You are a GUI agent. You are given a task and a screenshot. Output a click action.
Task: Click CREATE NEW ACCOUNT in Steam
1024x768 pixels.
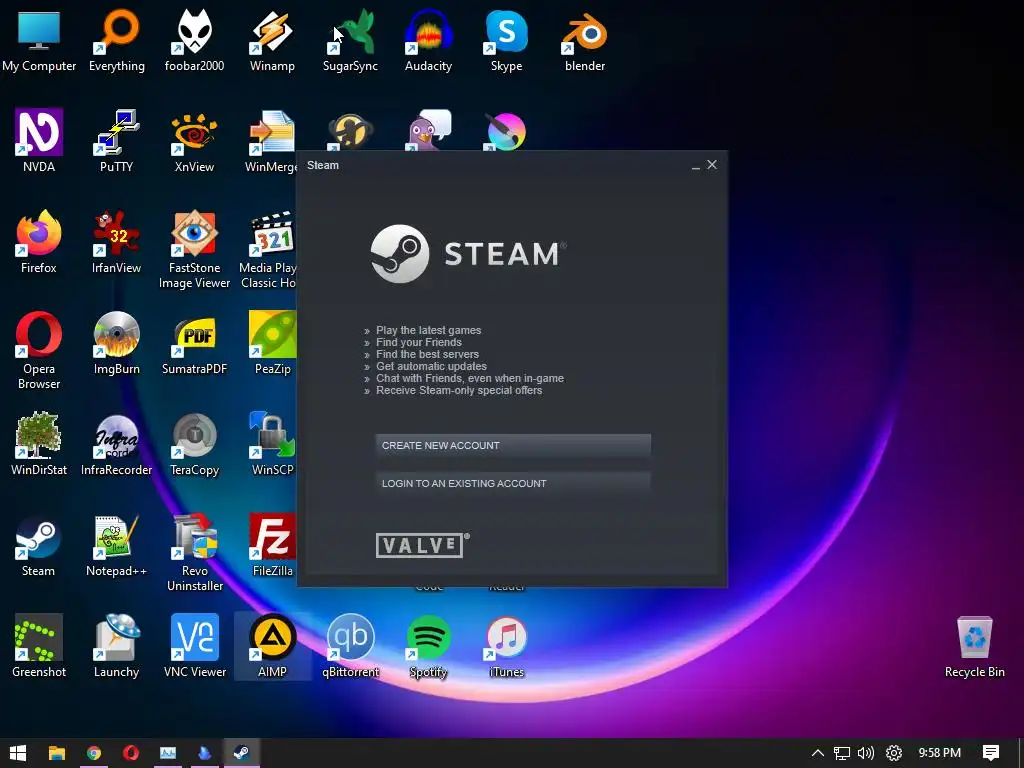pyautogui.click(x=513, y=445)
